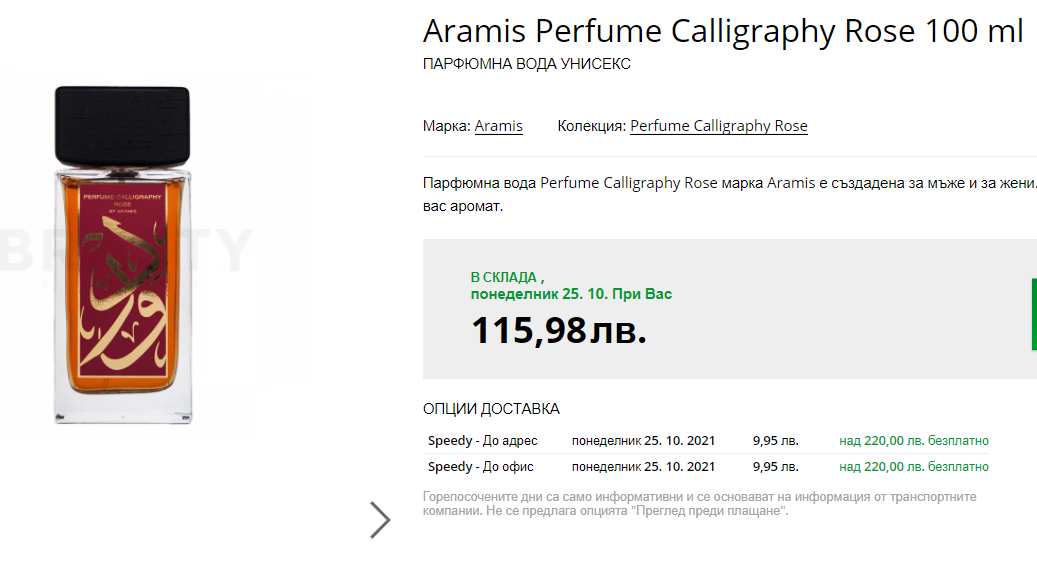
Task: Click the product description paragraph
Action: [730, 195]
